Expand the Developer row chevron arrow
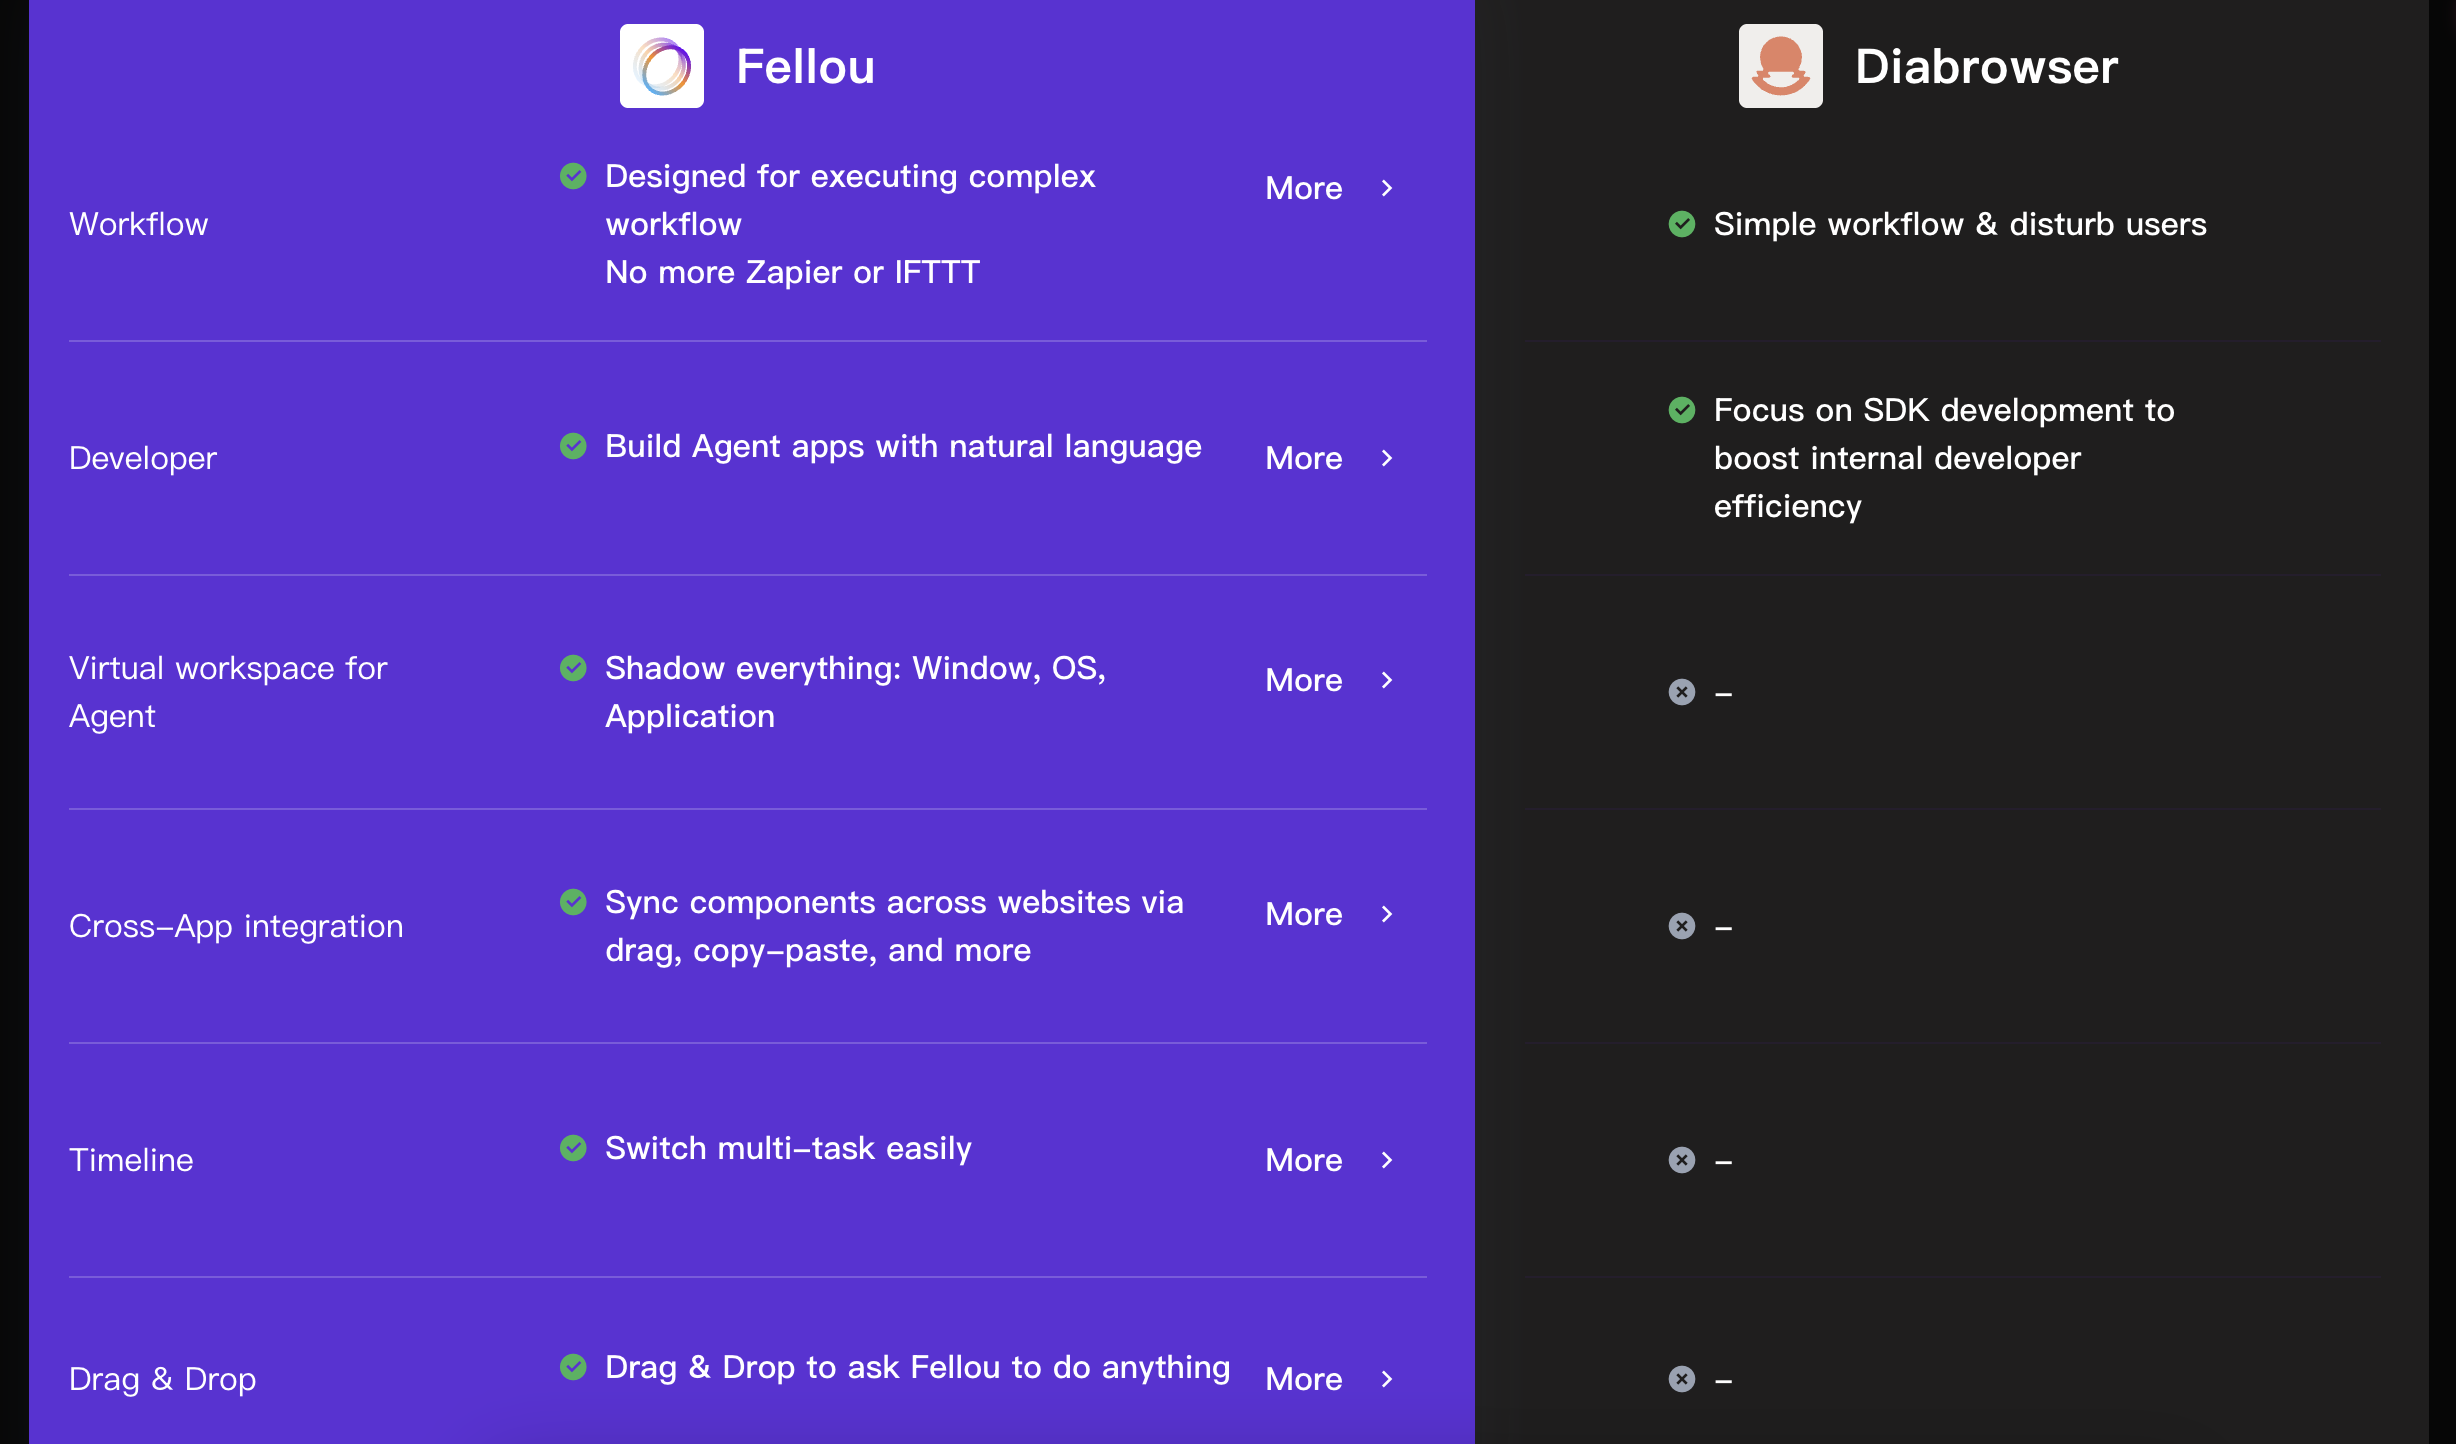This screenshot has height=1444, width=2456. pyautogui.click(x=1387, y=458)
